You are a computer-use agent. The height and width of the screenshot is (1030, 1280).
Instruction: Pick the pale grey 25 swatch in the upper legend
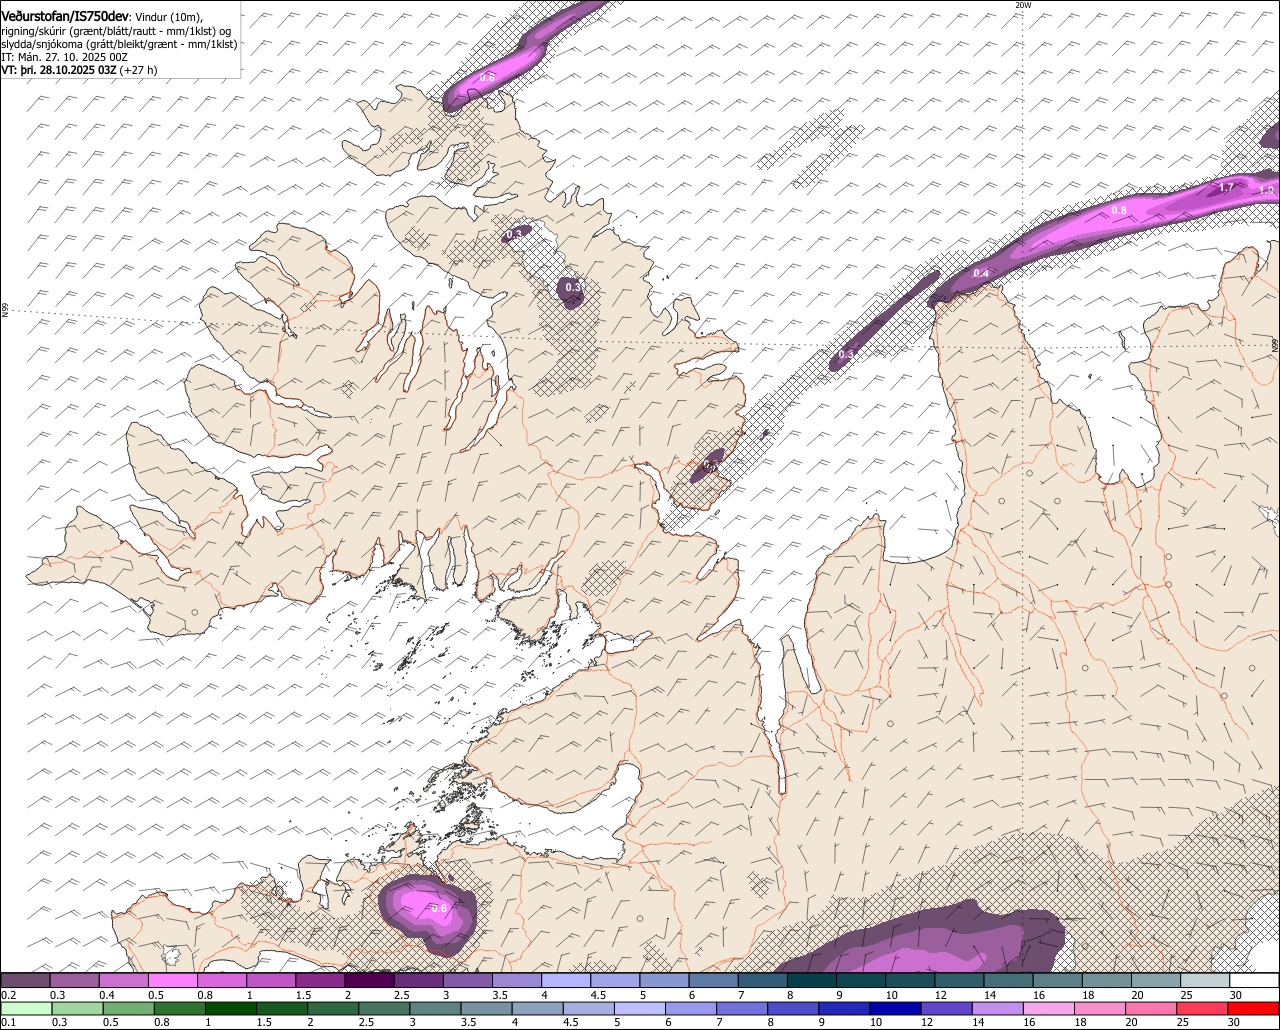(x=1204, y=981)
